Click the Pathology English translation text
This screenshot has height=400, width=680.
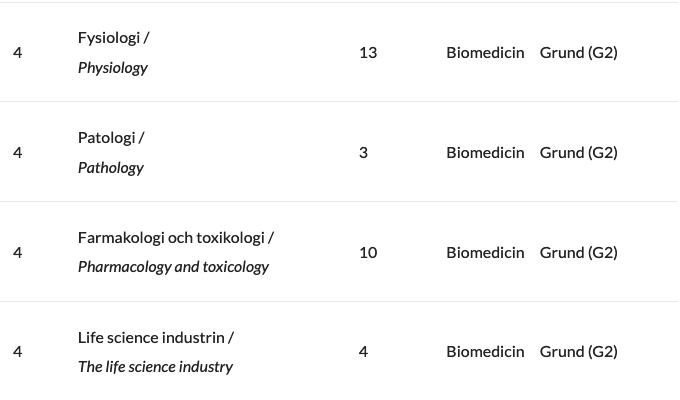111,168
